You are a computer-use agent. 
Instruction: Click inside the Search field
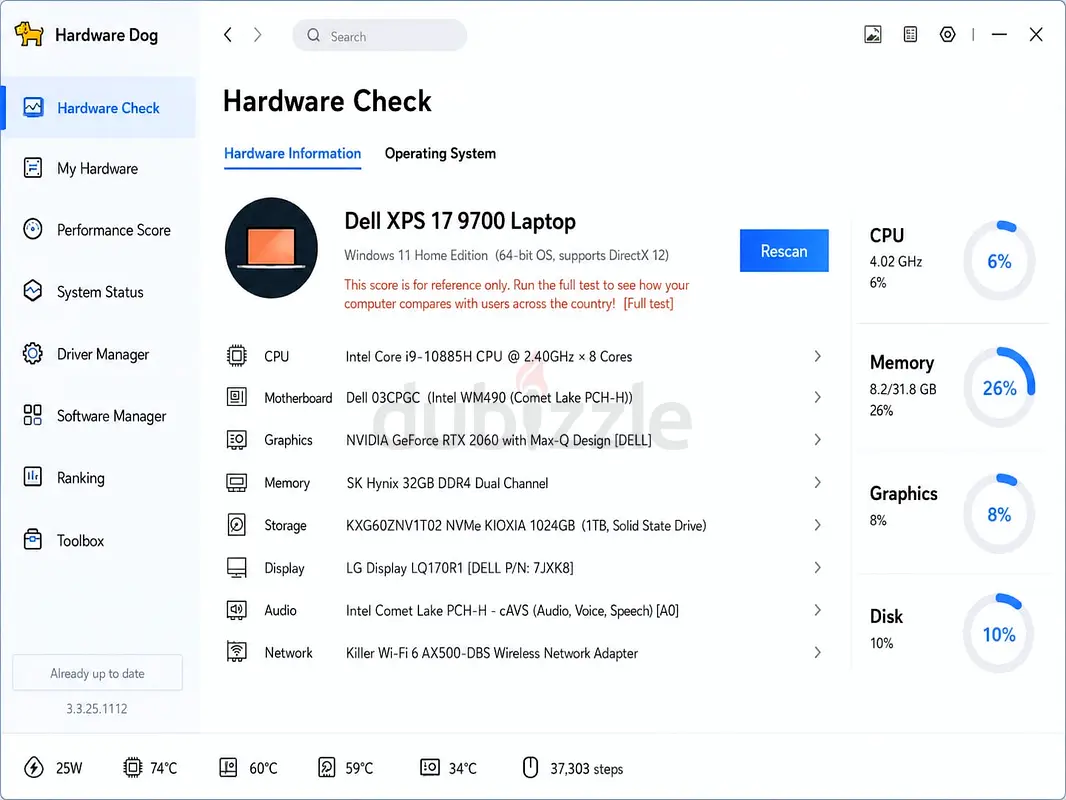point(379,35)
